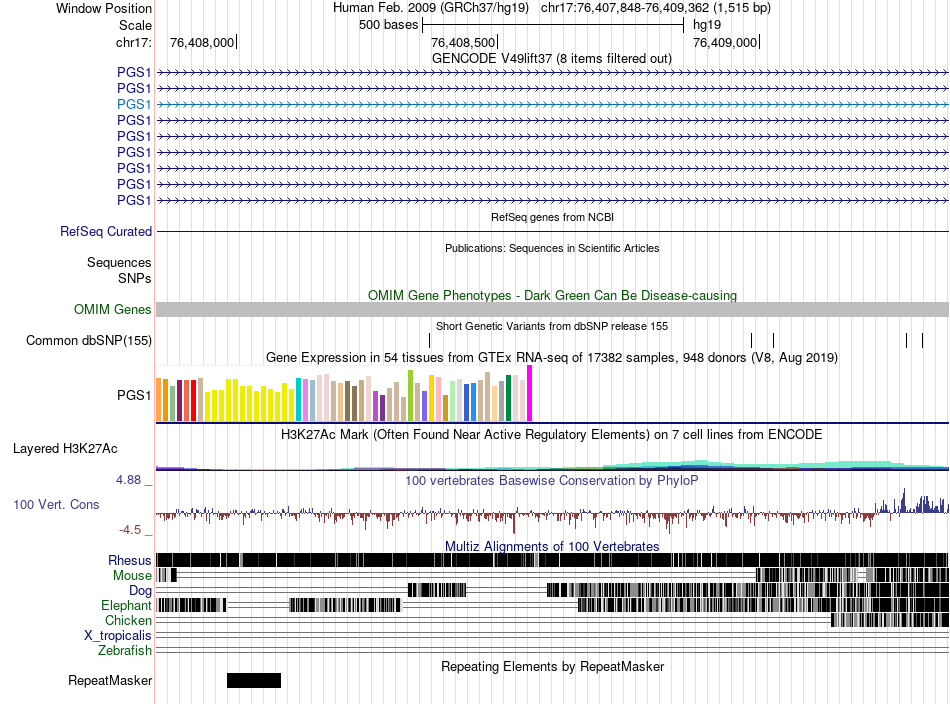Click the RefSeq Curated gene intron line
The height and width of the screenshot is (704, 950).
point(552,231)
